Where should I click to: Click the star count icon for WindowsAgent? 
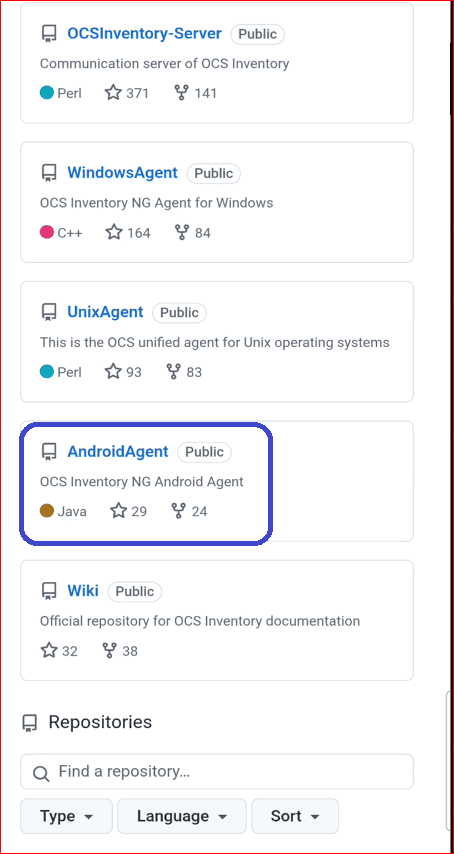(x=114, y=233)
